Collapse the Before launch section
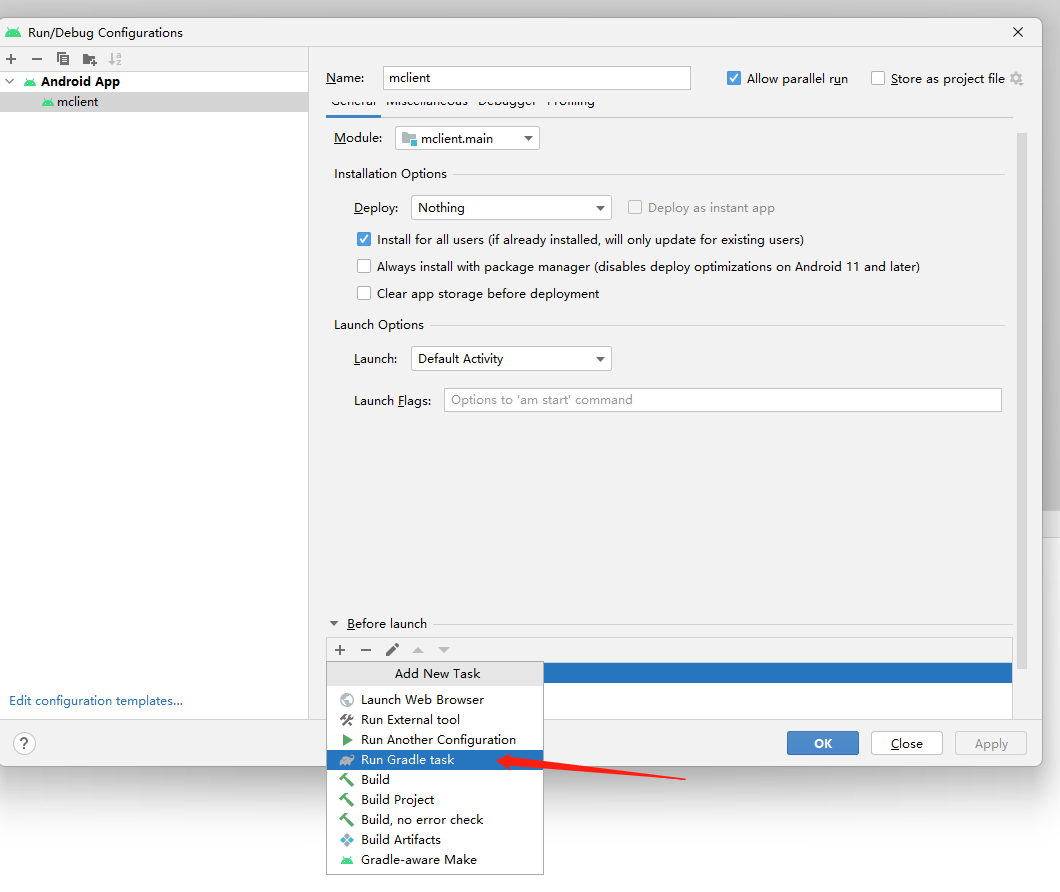The width and height of the screenshot is (1060, 892). click(x=334, y=624)
